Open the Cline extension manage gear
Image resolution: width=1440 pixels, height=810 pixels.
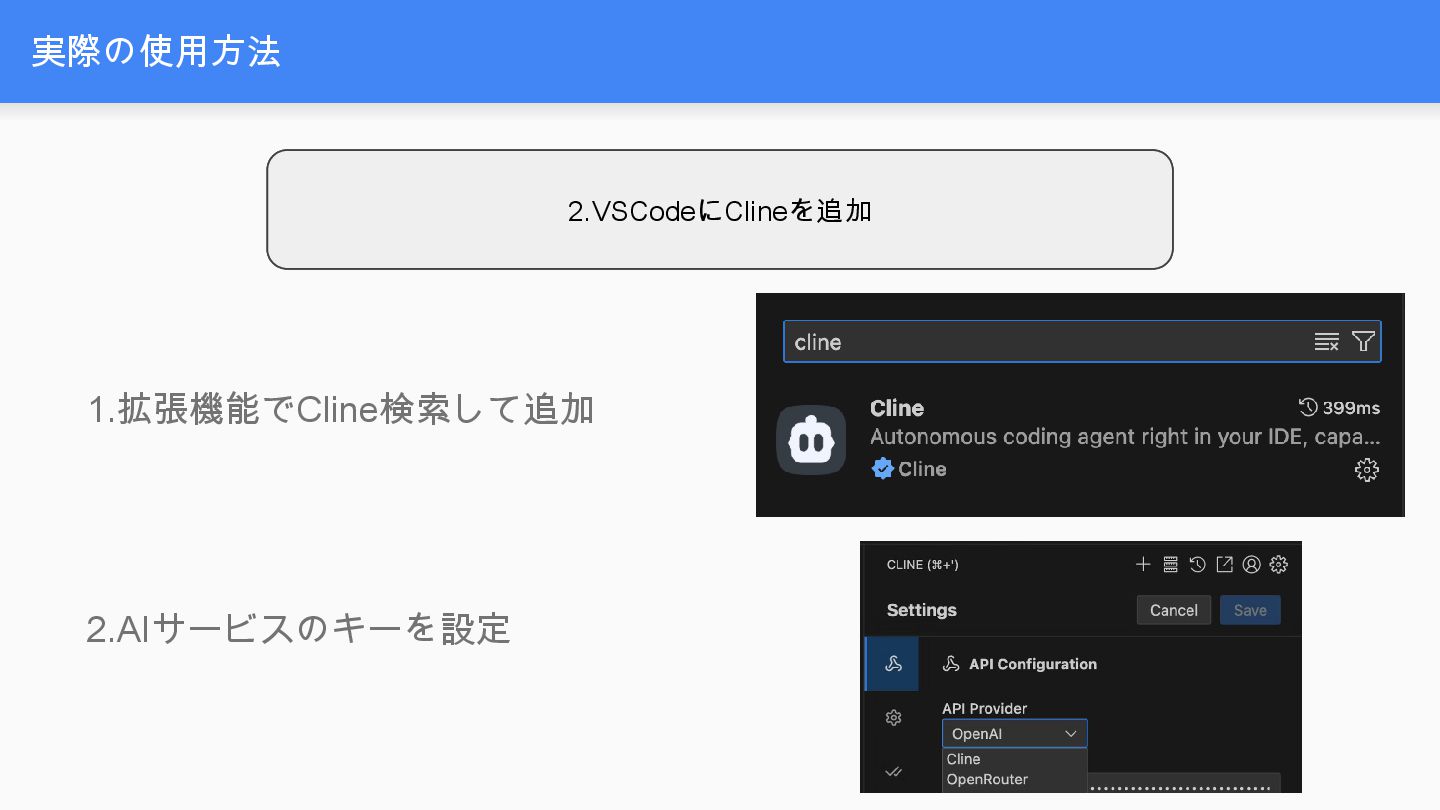click(1366, 469)
